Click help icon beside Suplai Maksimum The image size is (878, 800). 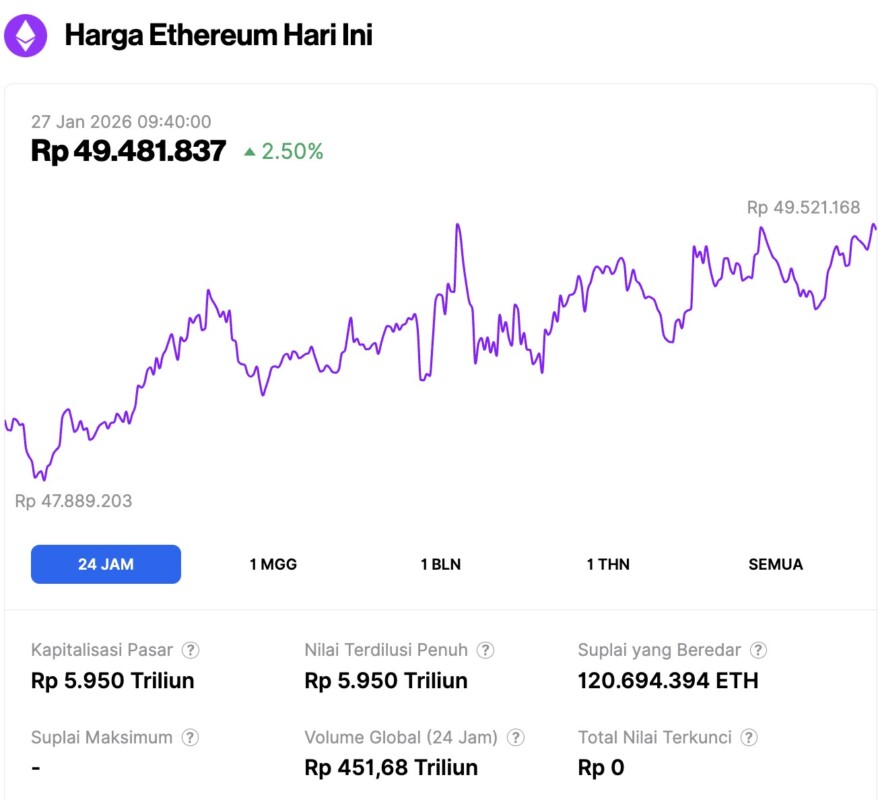coord(190,738)
